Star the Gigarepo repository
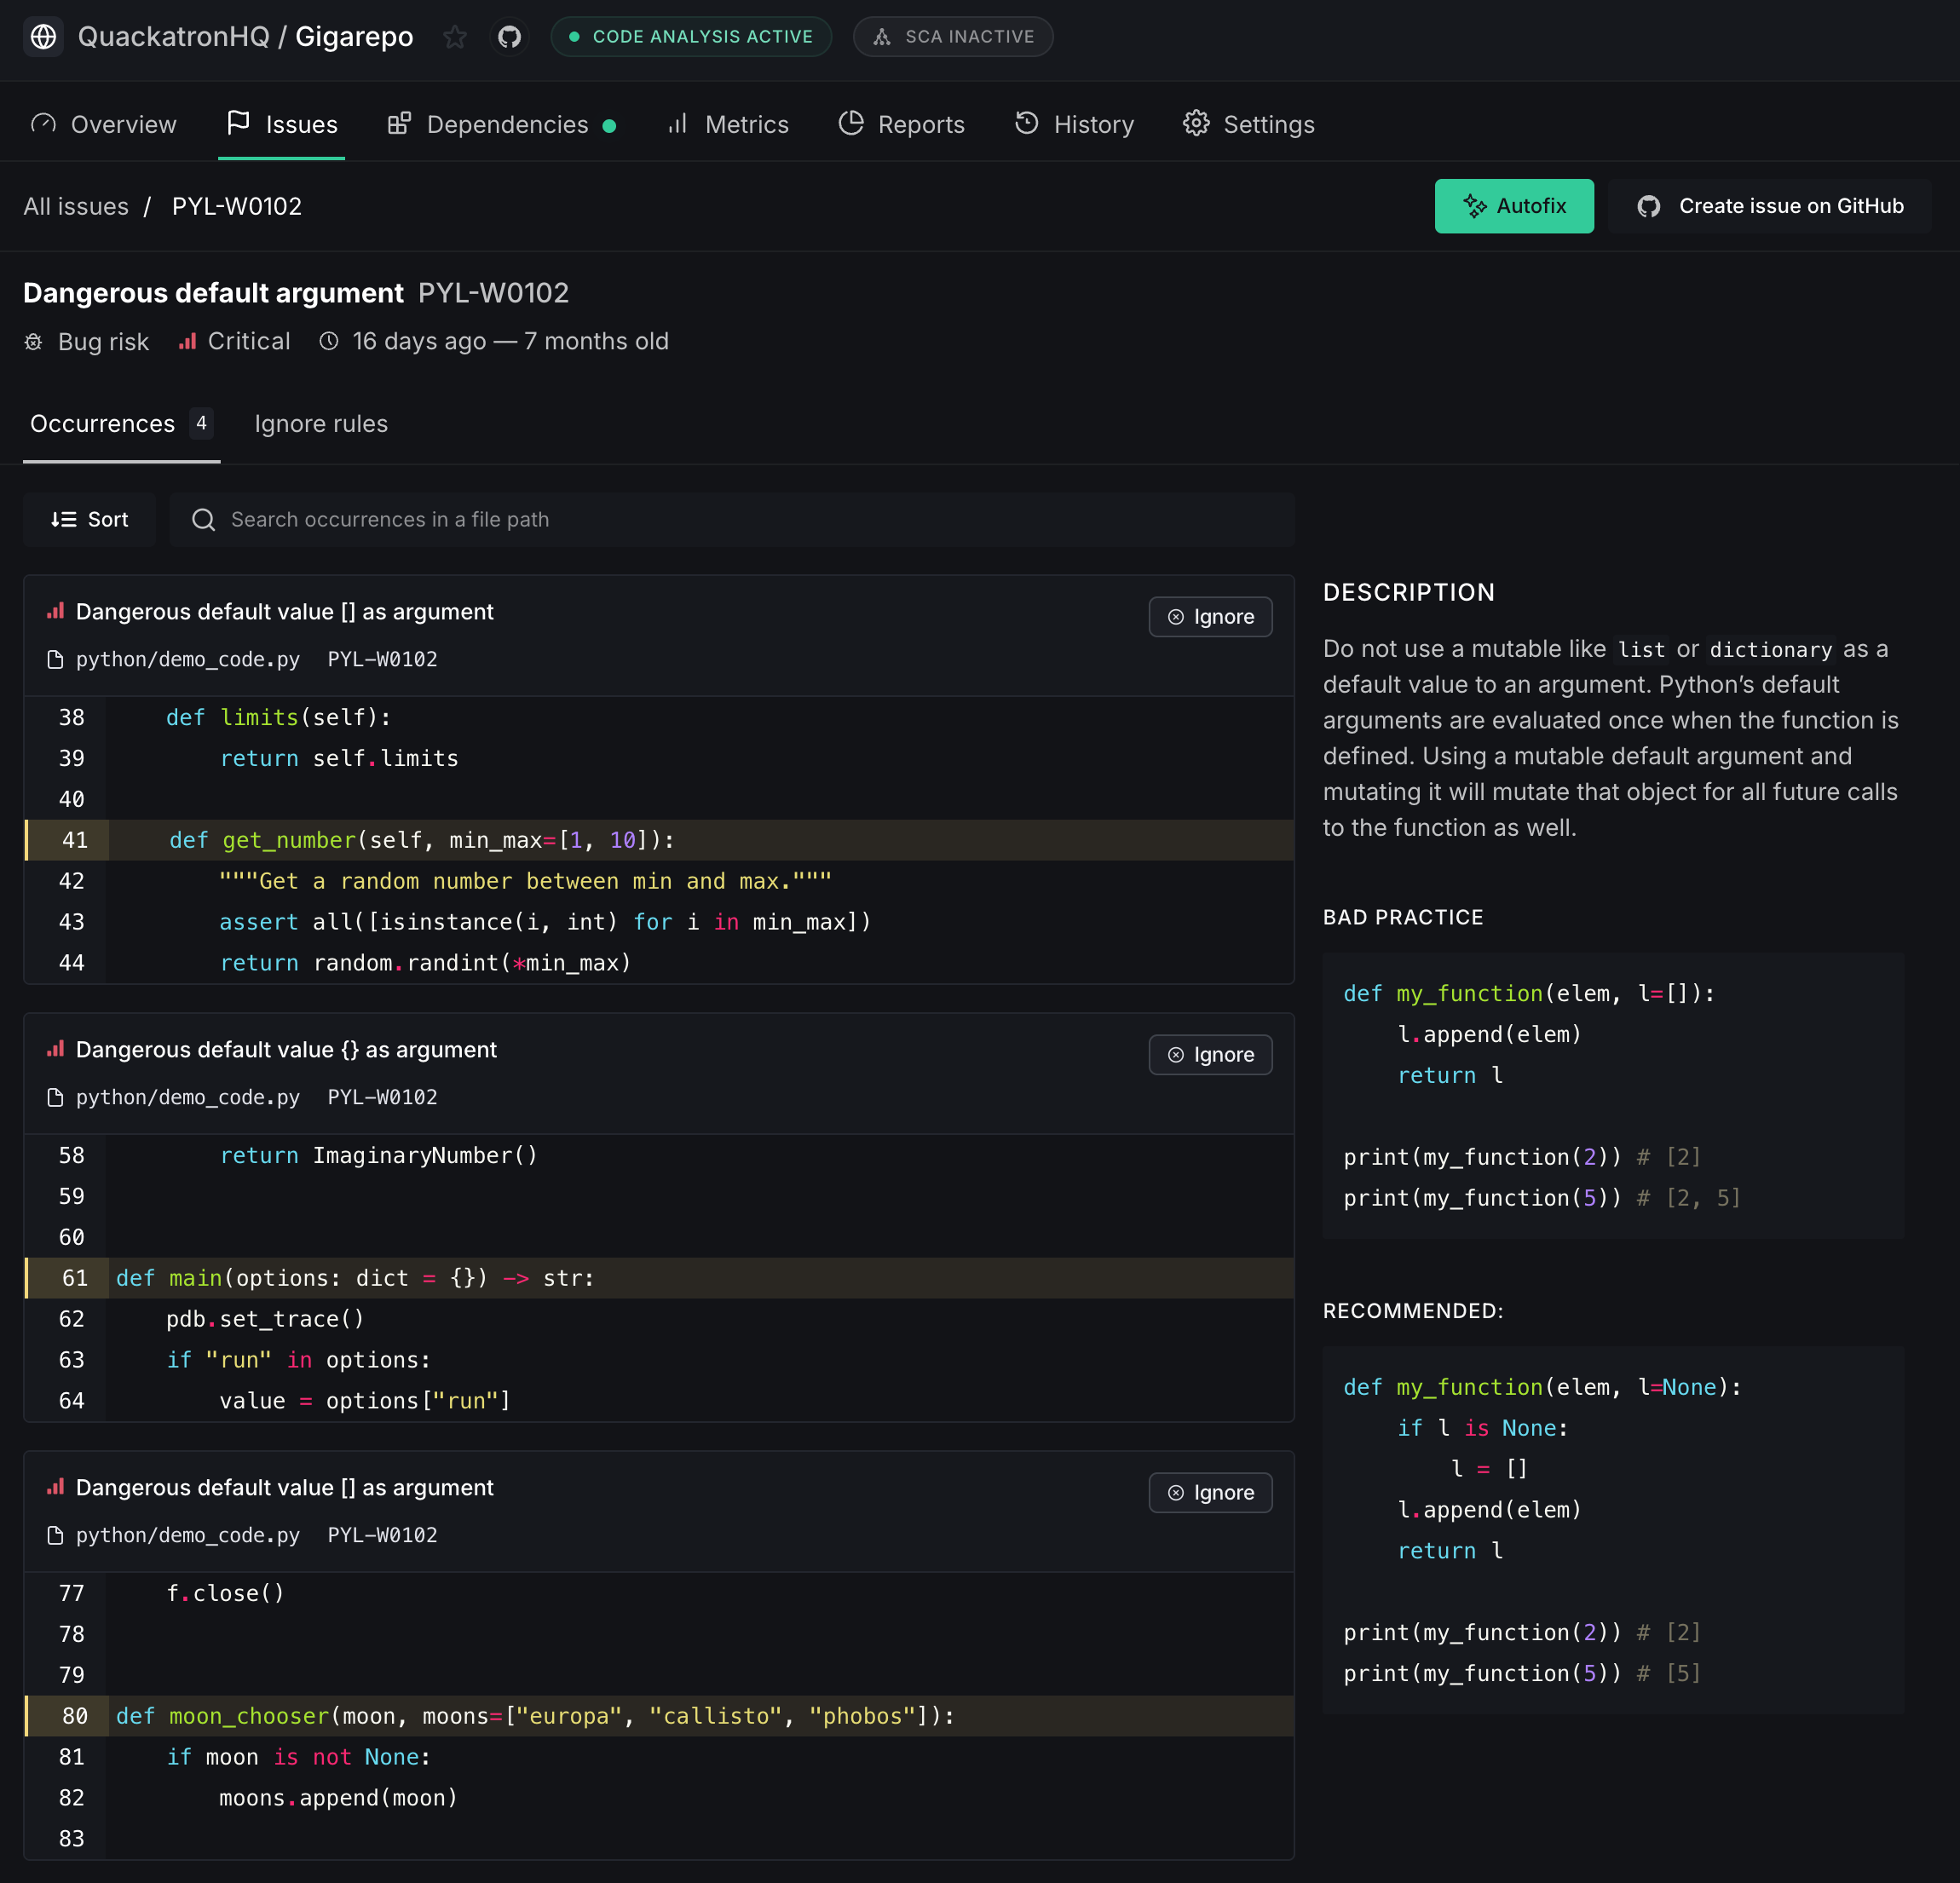 pos(455,37)
